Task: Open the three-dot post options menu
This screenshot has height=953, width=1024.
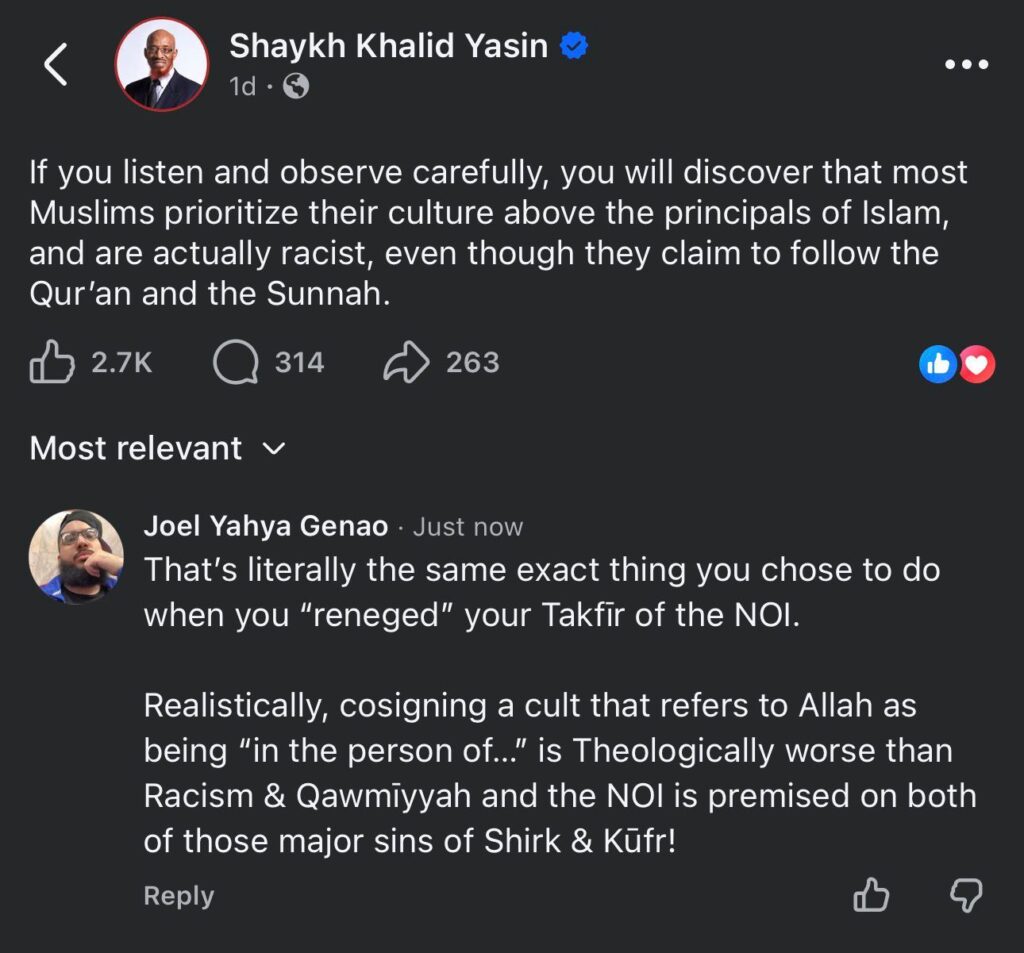Action: click(x=966, y=65)
